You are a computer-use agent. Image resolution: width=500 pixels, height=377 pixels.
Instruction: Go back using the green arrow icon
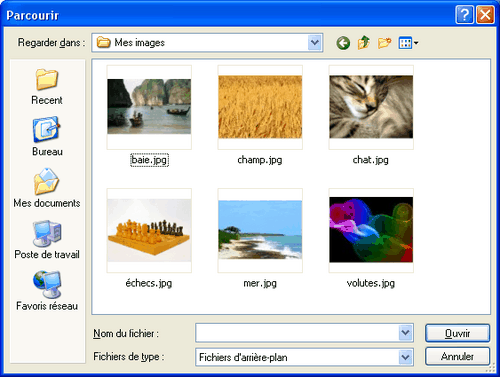[x=343, y=43]
